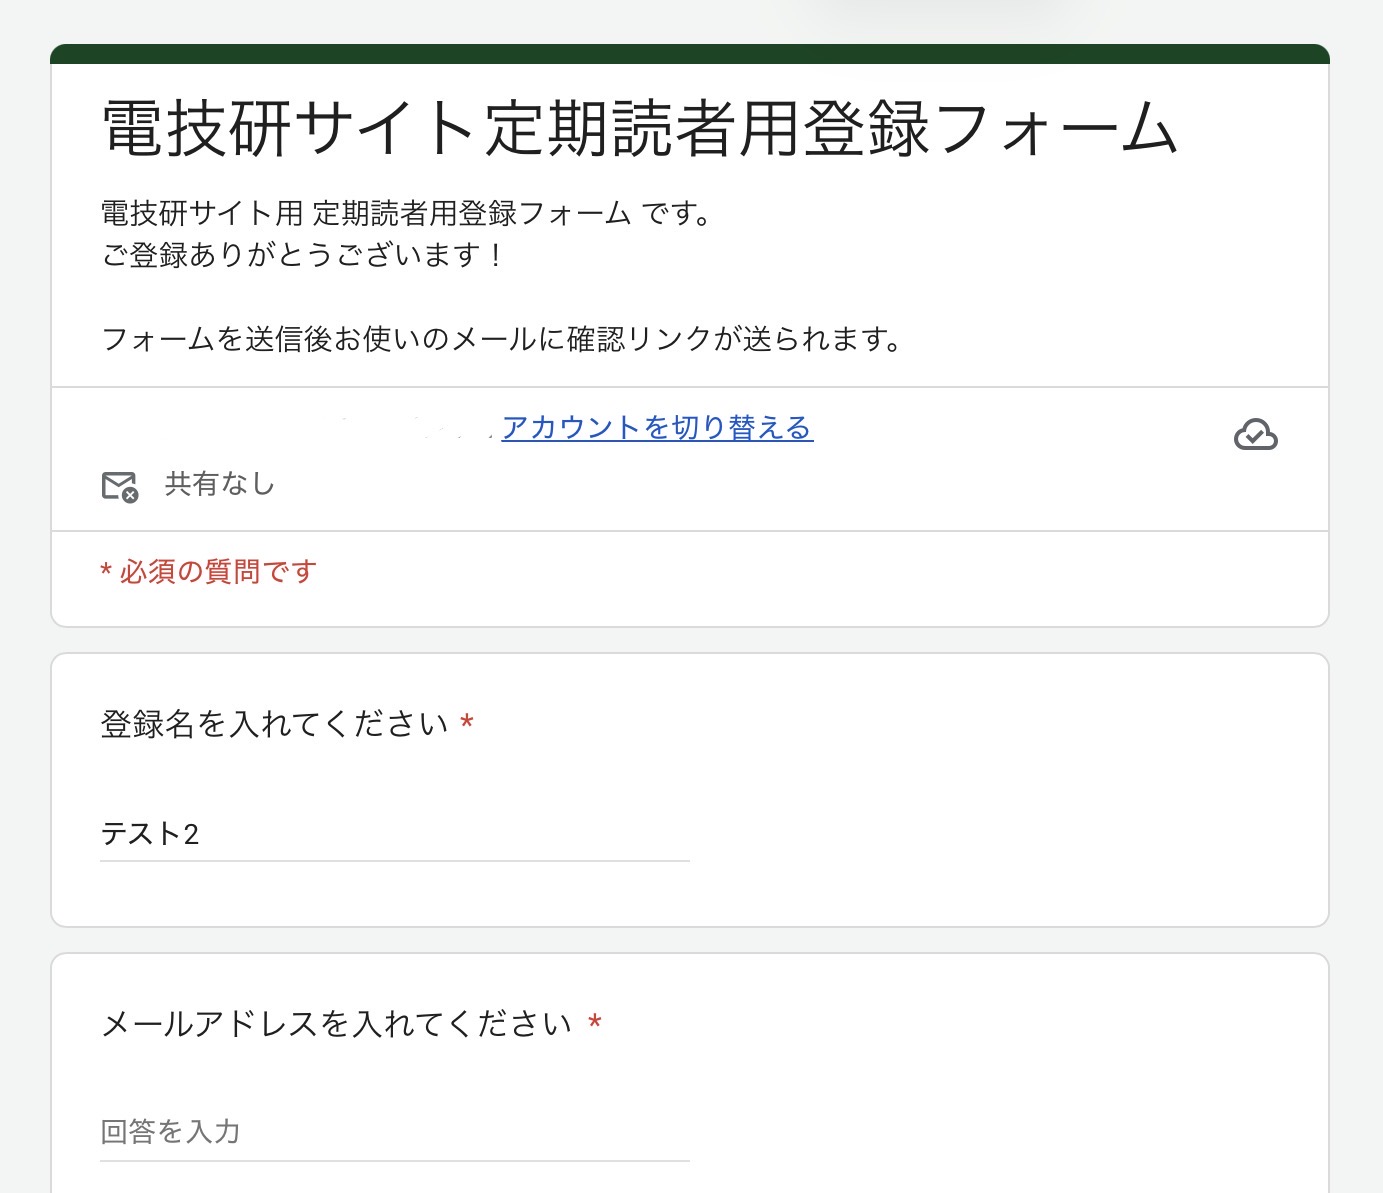1383x1193 pixels.
Task: Click the asterisk beginning the 必須の質問です notice
Action: pos(105,572)
